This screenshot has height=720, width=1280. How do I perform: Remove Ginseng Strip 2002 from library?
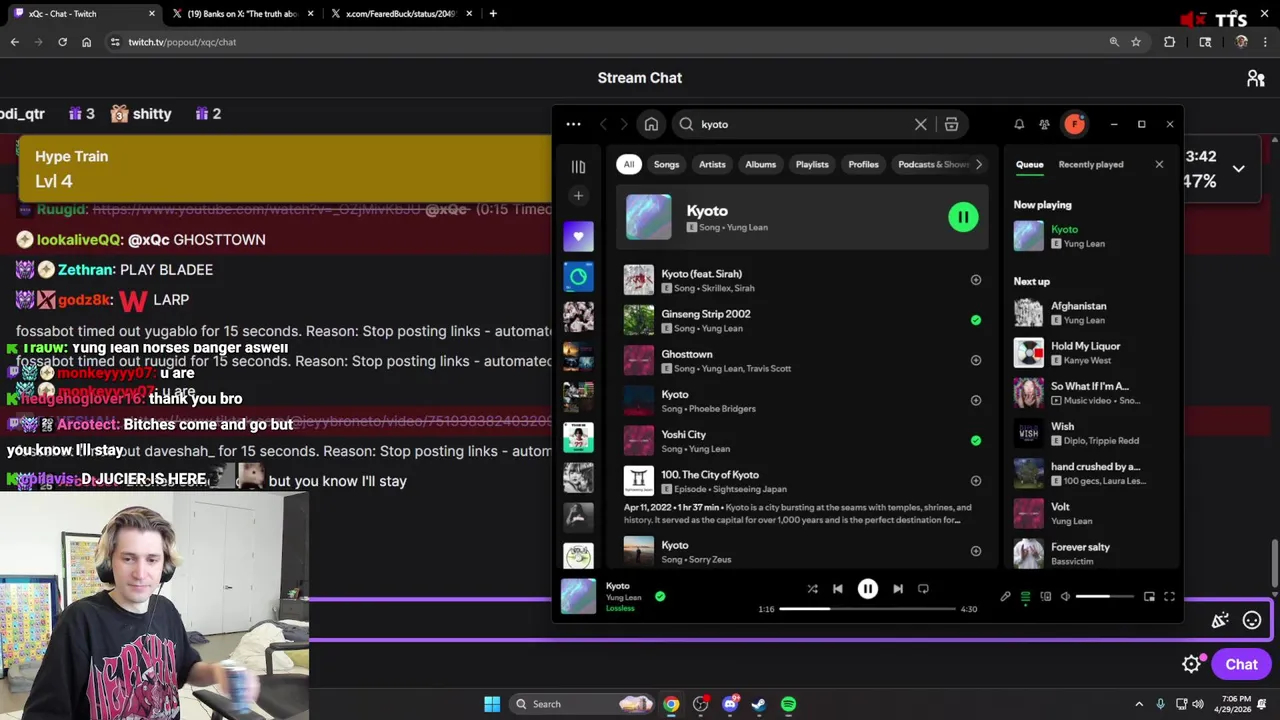pos(976,320)
